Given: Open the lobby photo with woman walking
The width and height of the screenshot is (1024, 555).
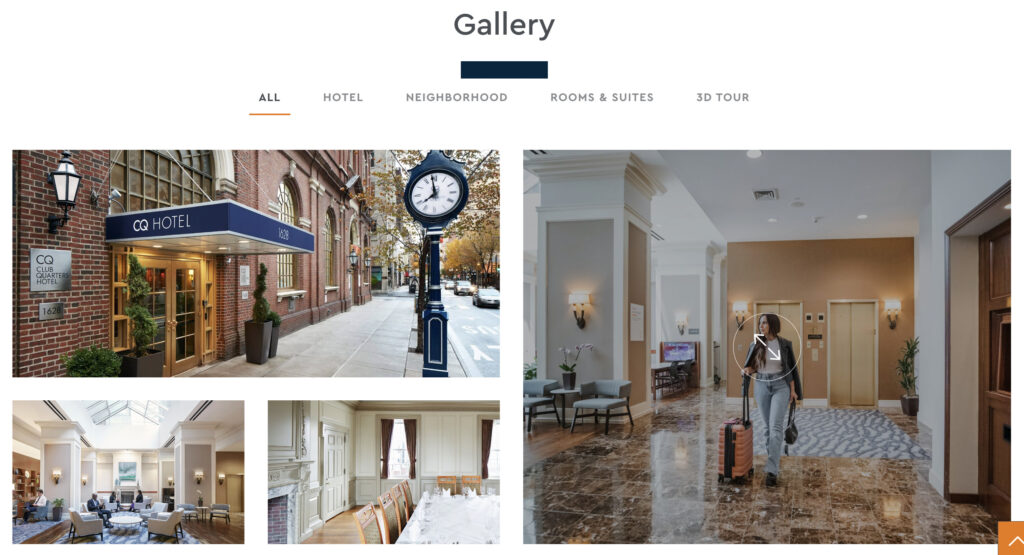Looking at the screenshot, I should [x=767, y=347].
